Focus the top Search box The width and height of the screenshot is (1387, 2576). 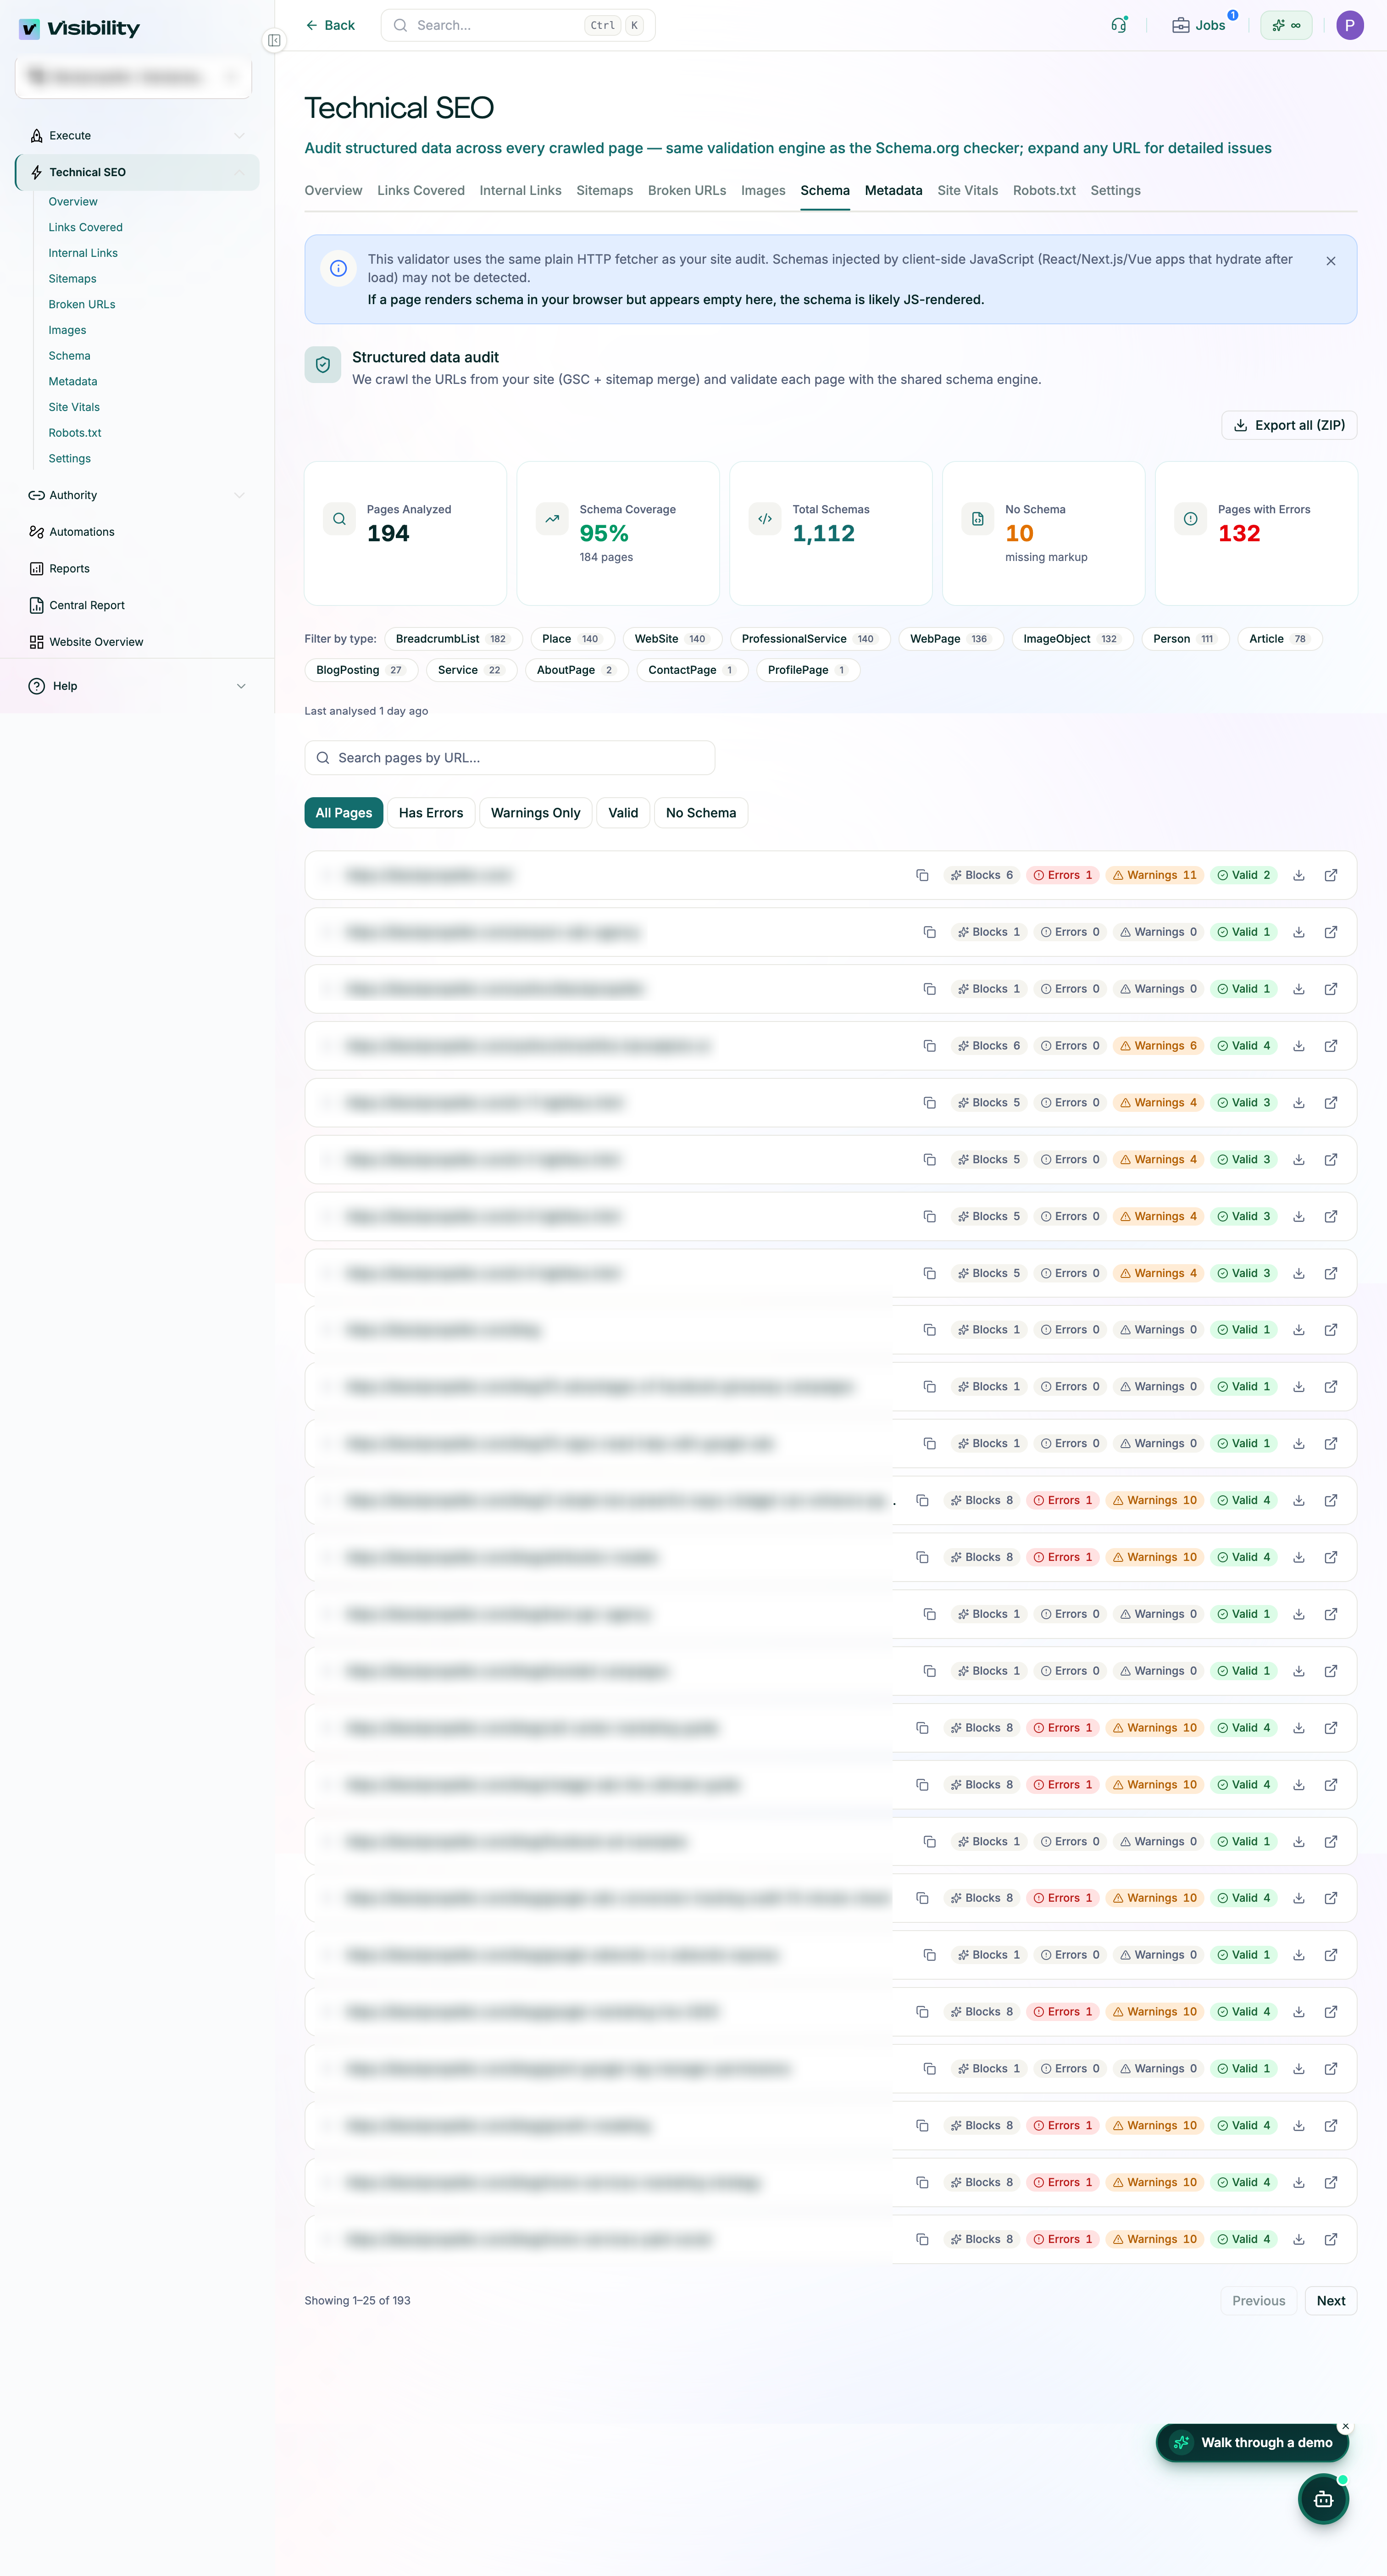coord(517,25)
